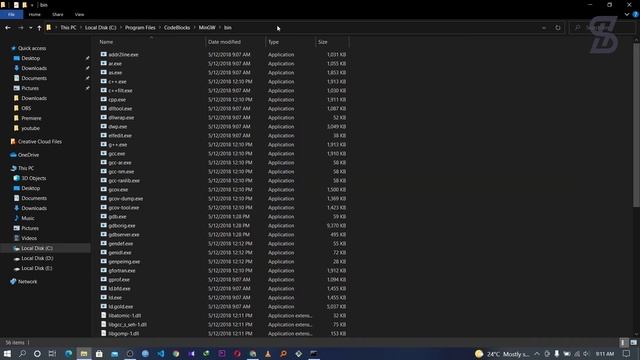Open 3D Objects under This PC
Viewport: 640px width, 360px height.
point(33,178)
